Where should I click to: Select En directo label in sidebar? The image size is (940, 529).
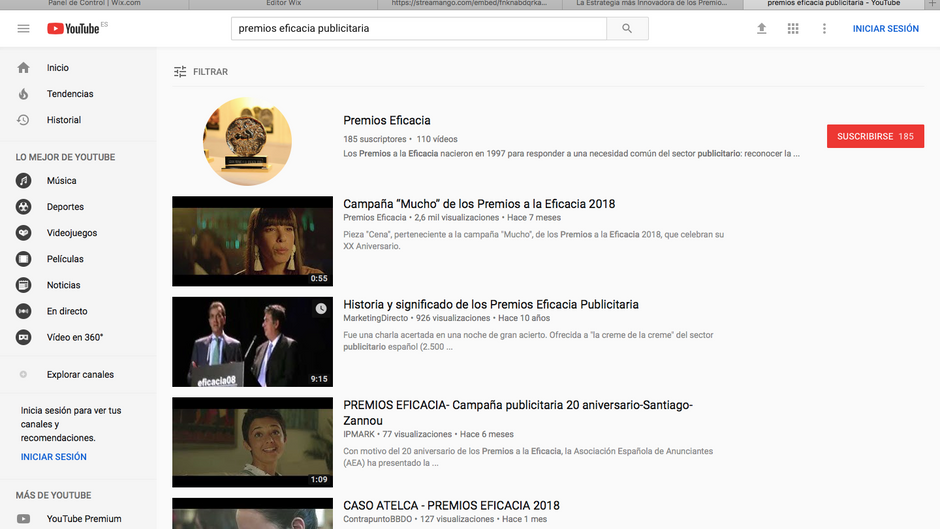(67, 311)
